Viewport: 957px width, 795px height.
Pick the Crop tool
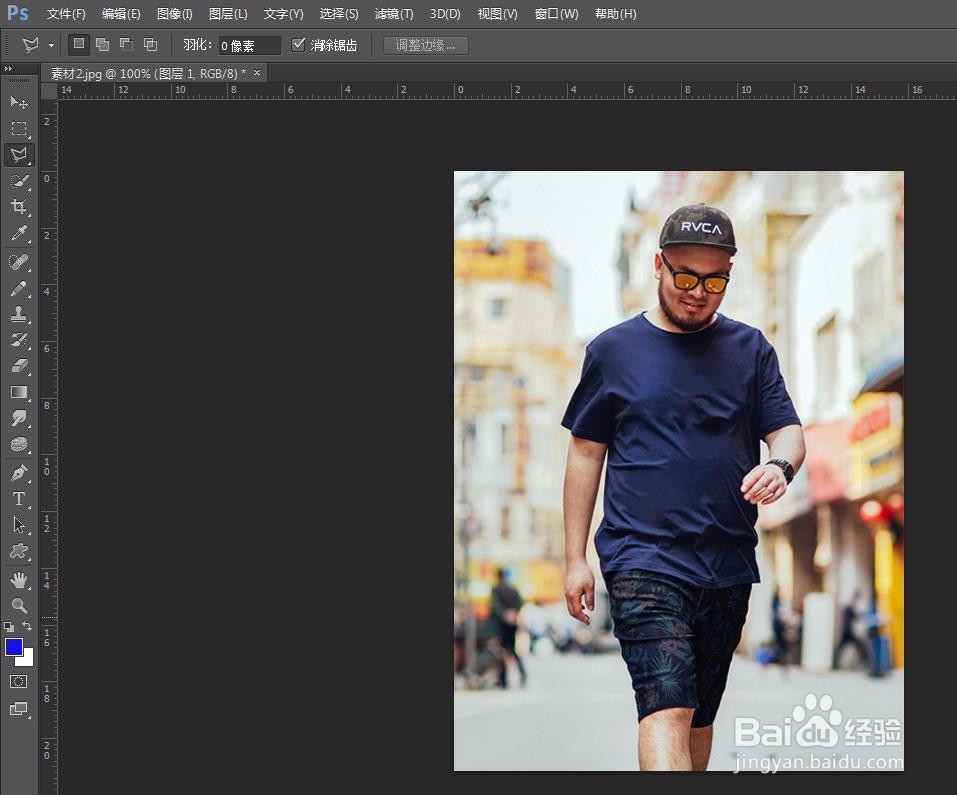click(x=19, y=207)
